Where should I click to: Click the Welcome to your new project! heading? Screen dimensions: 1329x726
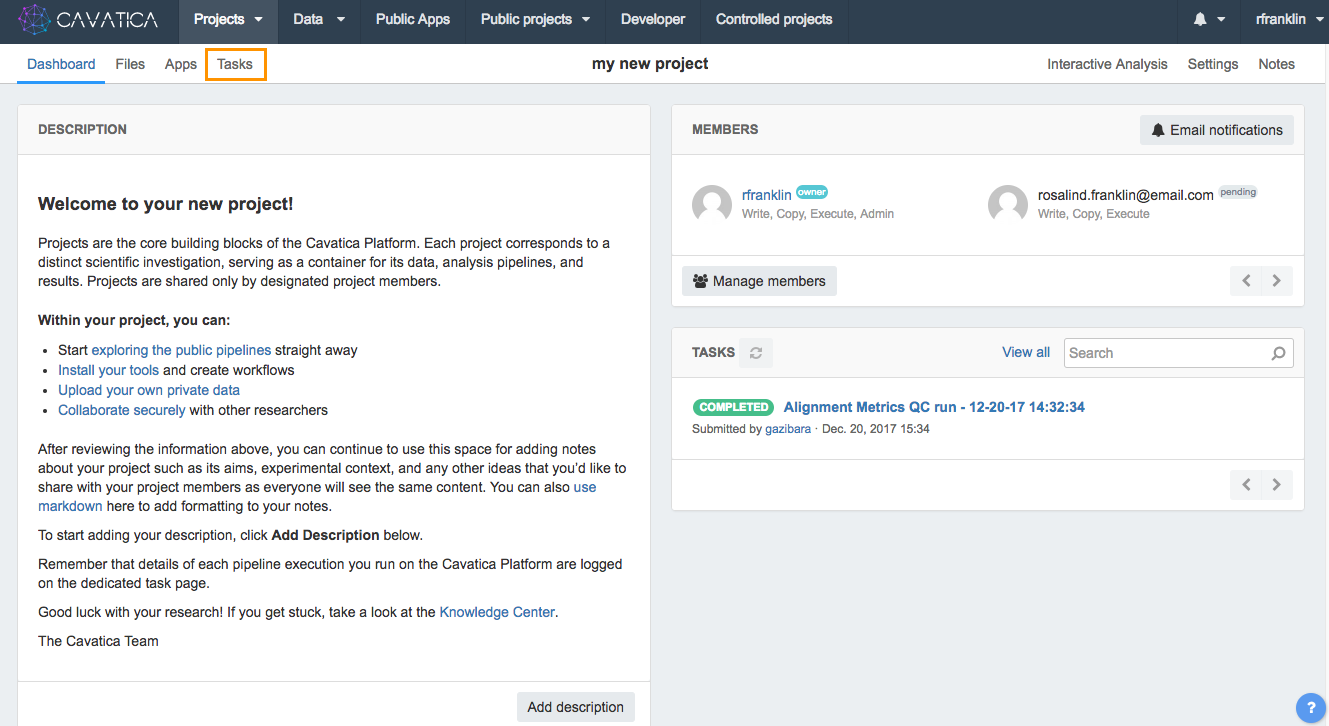click(166, 204)
